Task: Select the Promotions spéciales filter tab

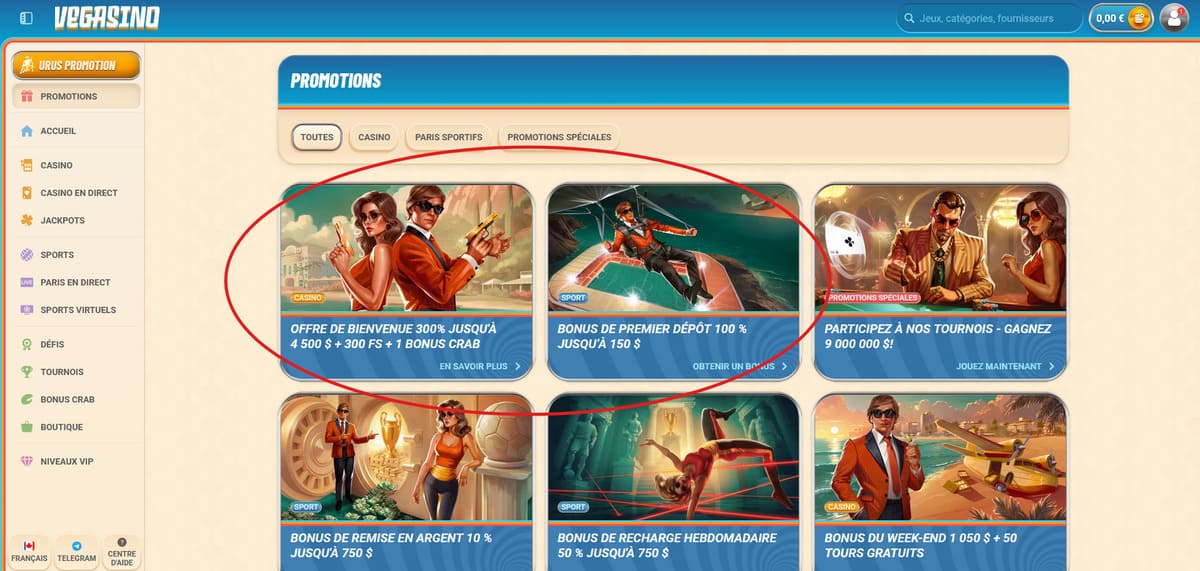Action: pyautogui.click(x=559, y=137)
